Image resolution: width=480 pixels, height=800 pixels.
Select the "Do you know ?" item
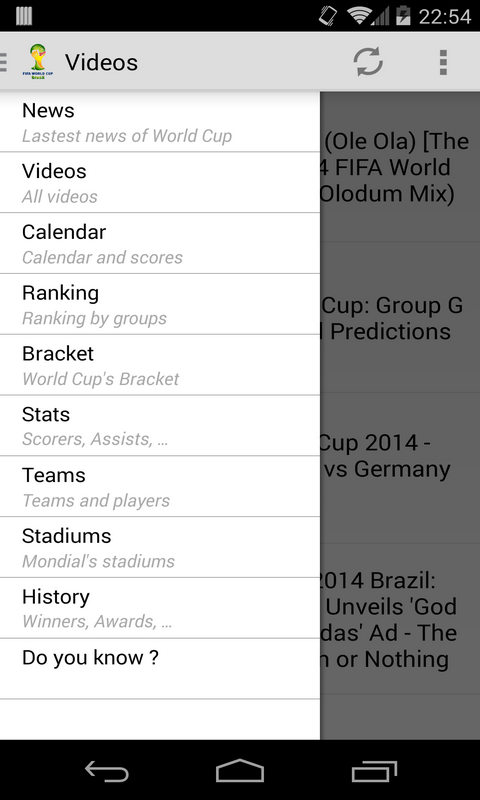[x=160, y=668]
